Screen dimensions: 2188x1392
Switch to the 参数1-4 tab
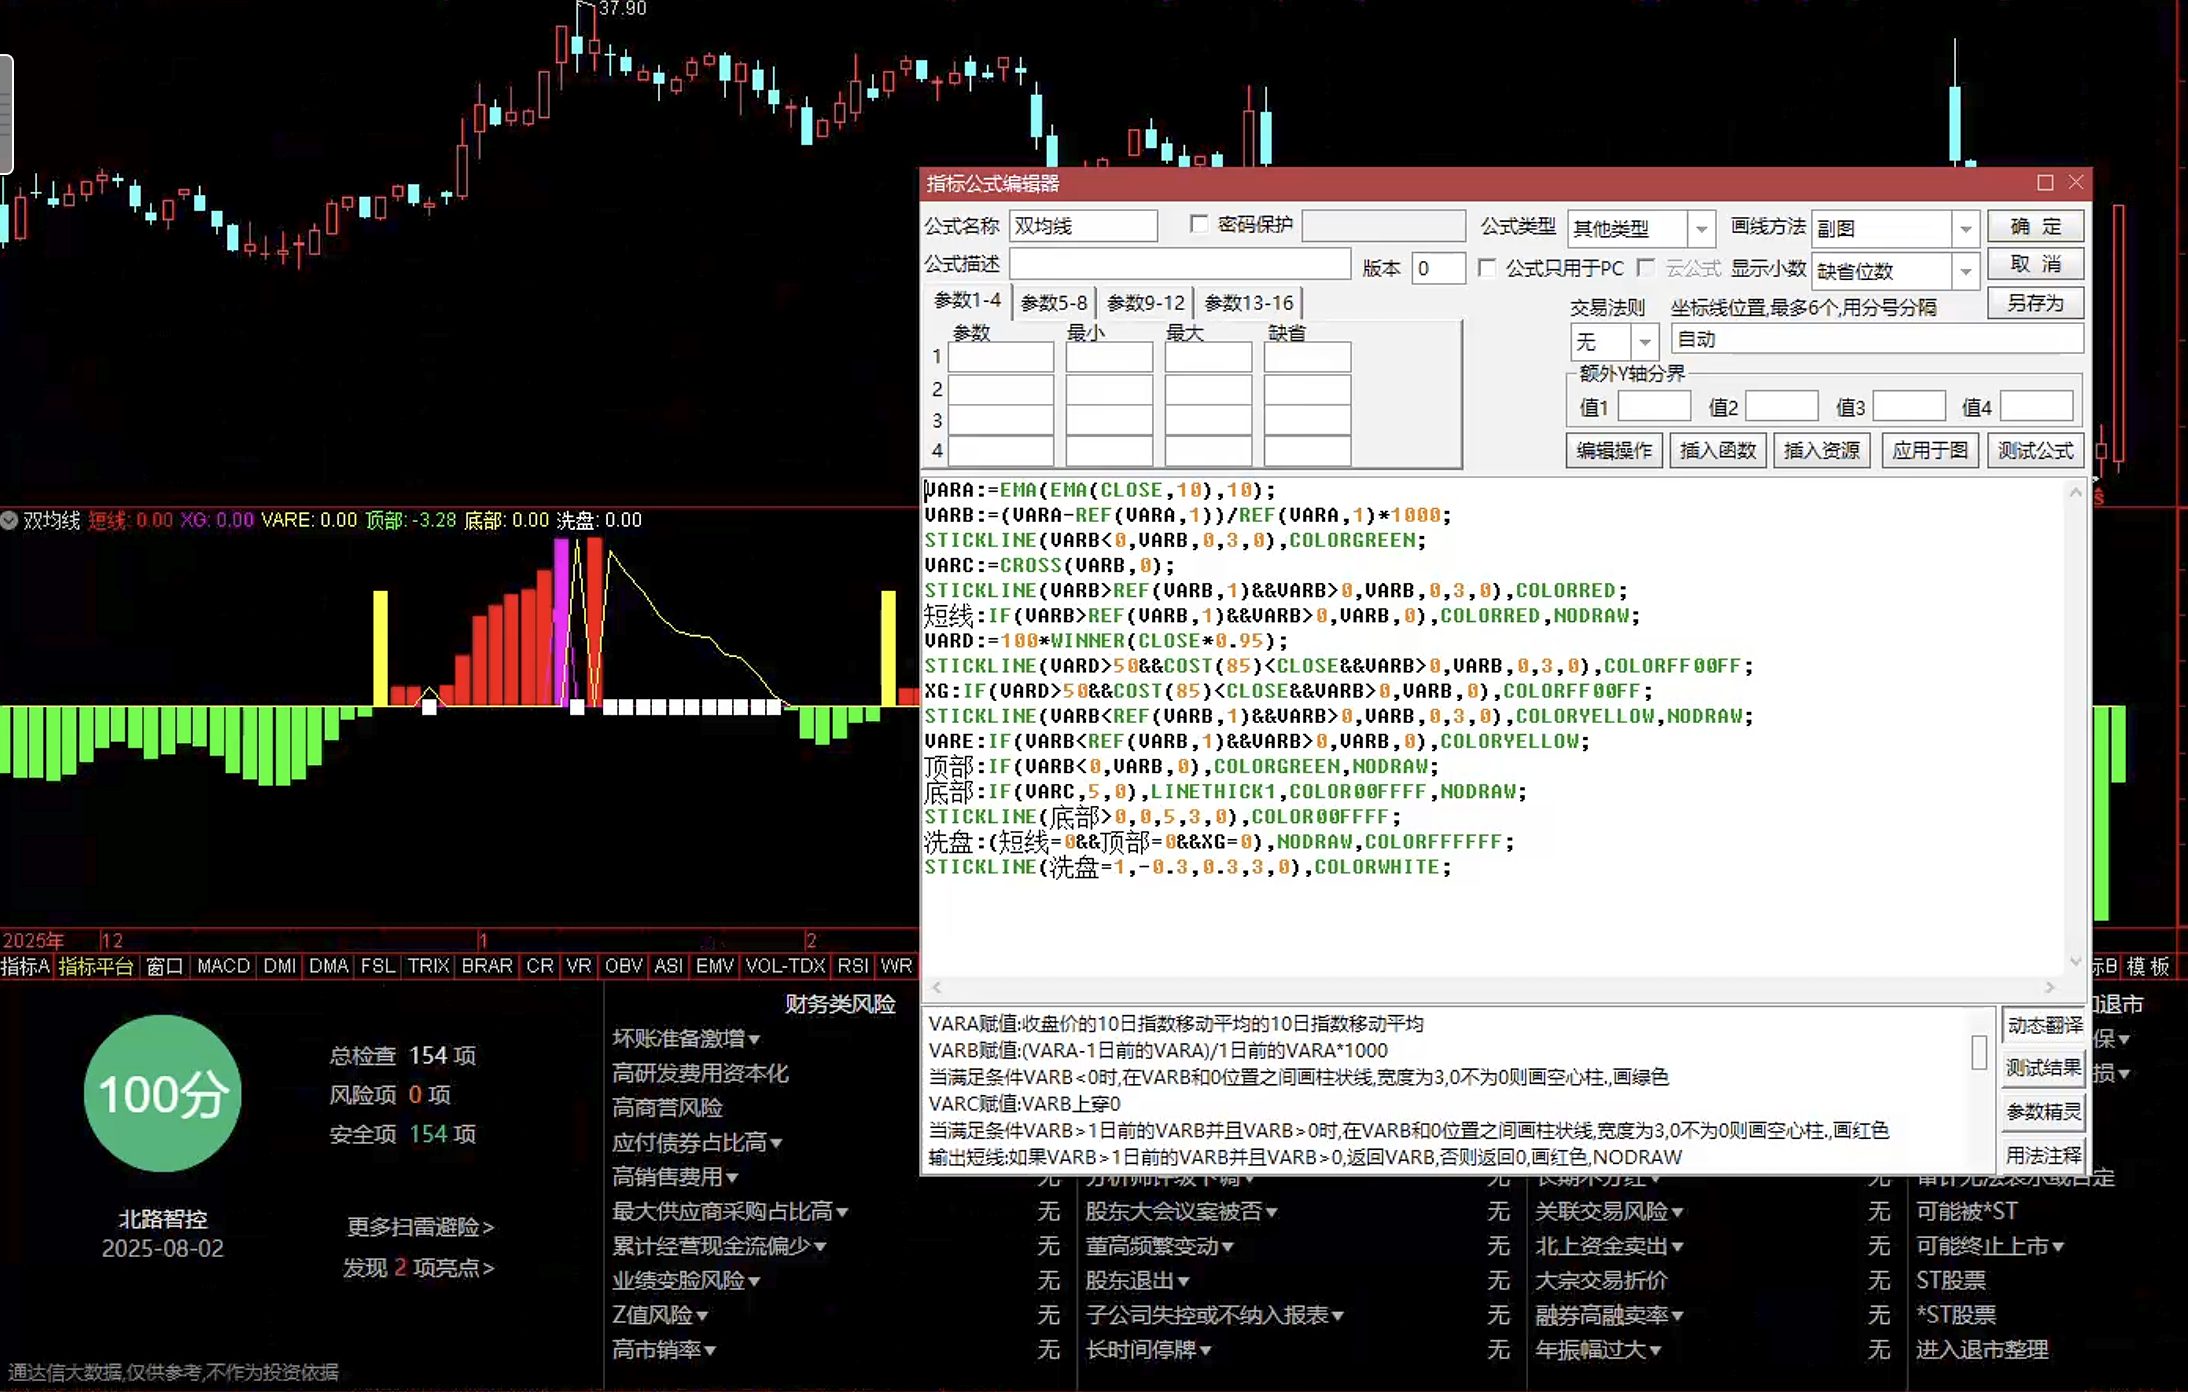(967, 301)
